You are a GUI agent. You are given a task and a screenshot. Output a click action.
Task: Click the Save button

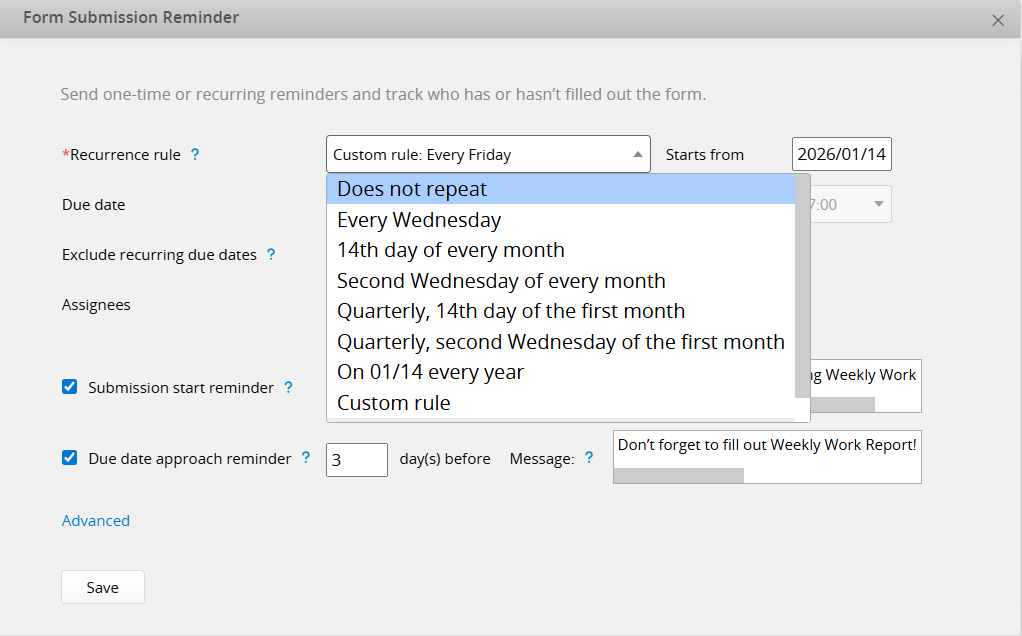[x=103, y=588]
